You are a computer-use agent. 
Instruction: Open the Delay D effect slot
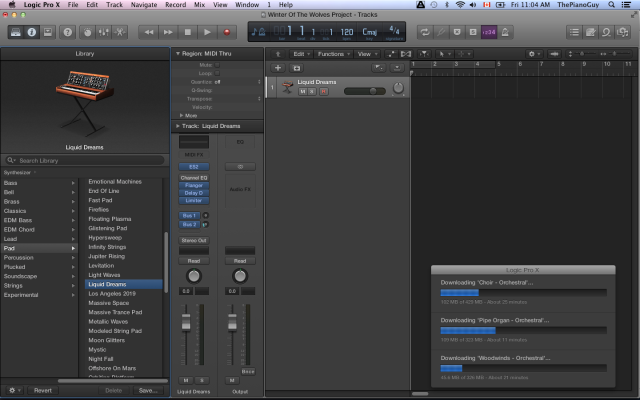tap(194, 193)
